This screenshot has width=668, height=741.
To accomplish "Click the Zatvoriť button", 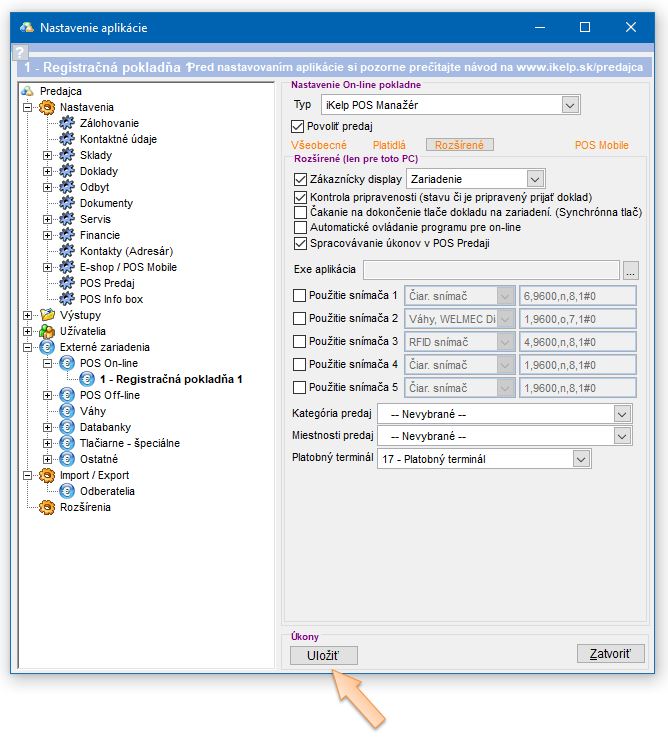I will 610,653.
